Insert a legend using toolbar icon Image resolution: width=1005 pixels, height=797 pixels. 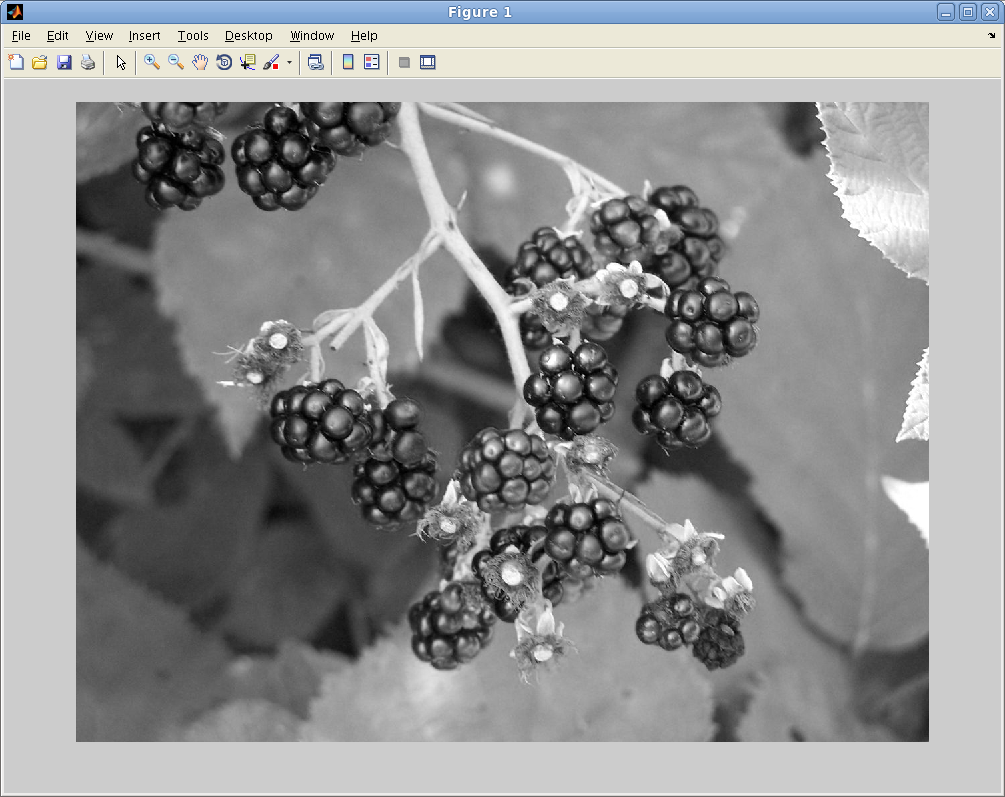click(372, 62)
